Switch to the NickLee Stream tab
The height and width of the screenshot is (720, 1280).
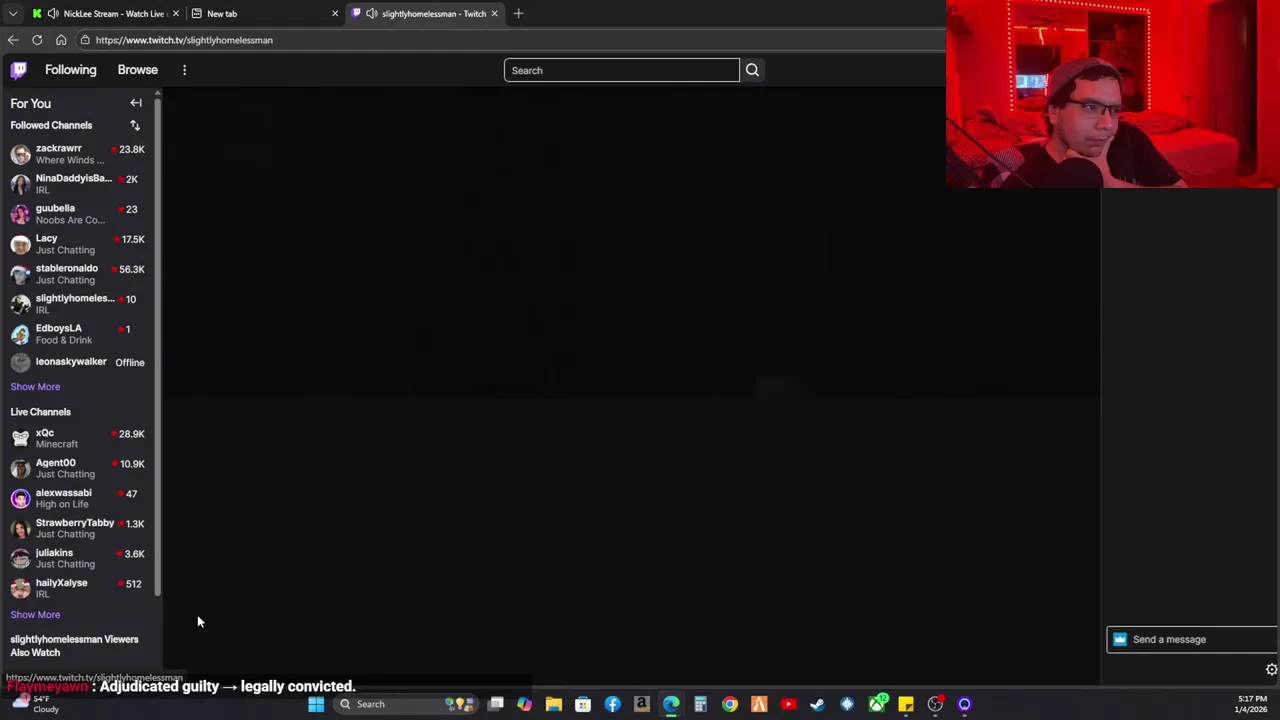coord(105,13)
